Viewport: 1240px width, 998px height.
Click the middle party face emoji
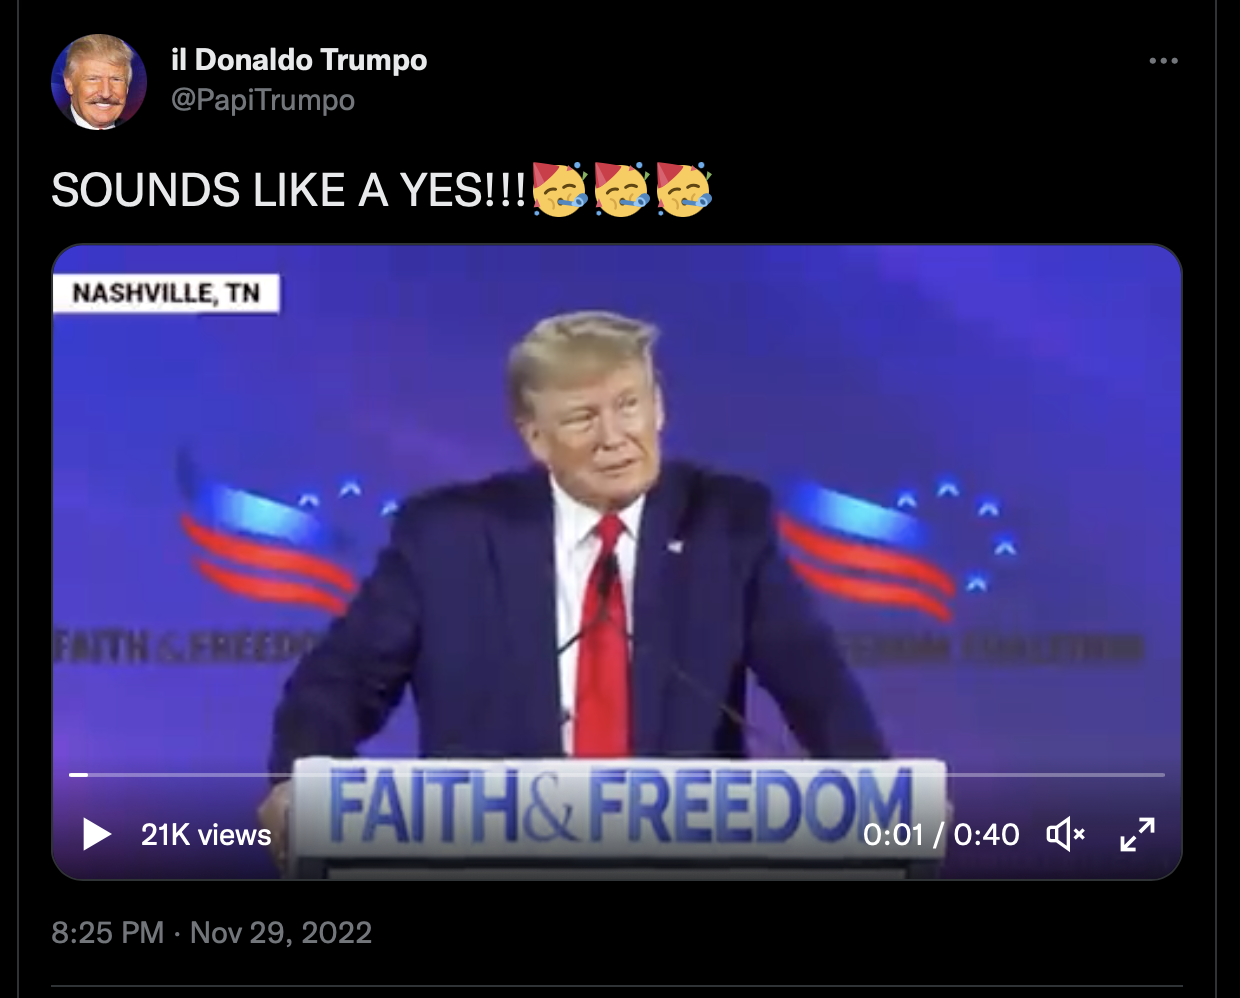[x=621, y=189]
